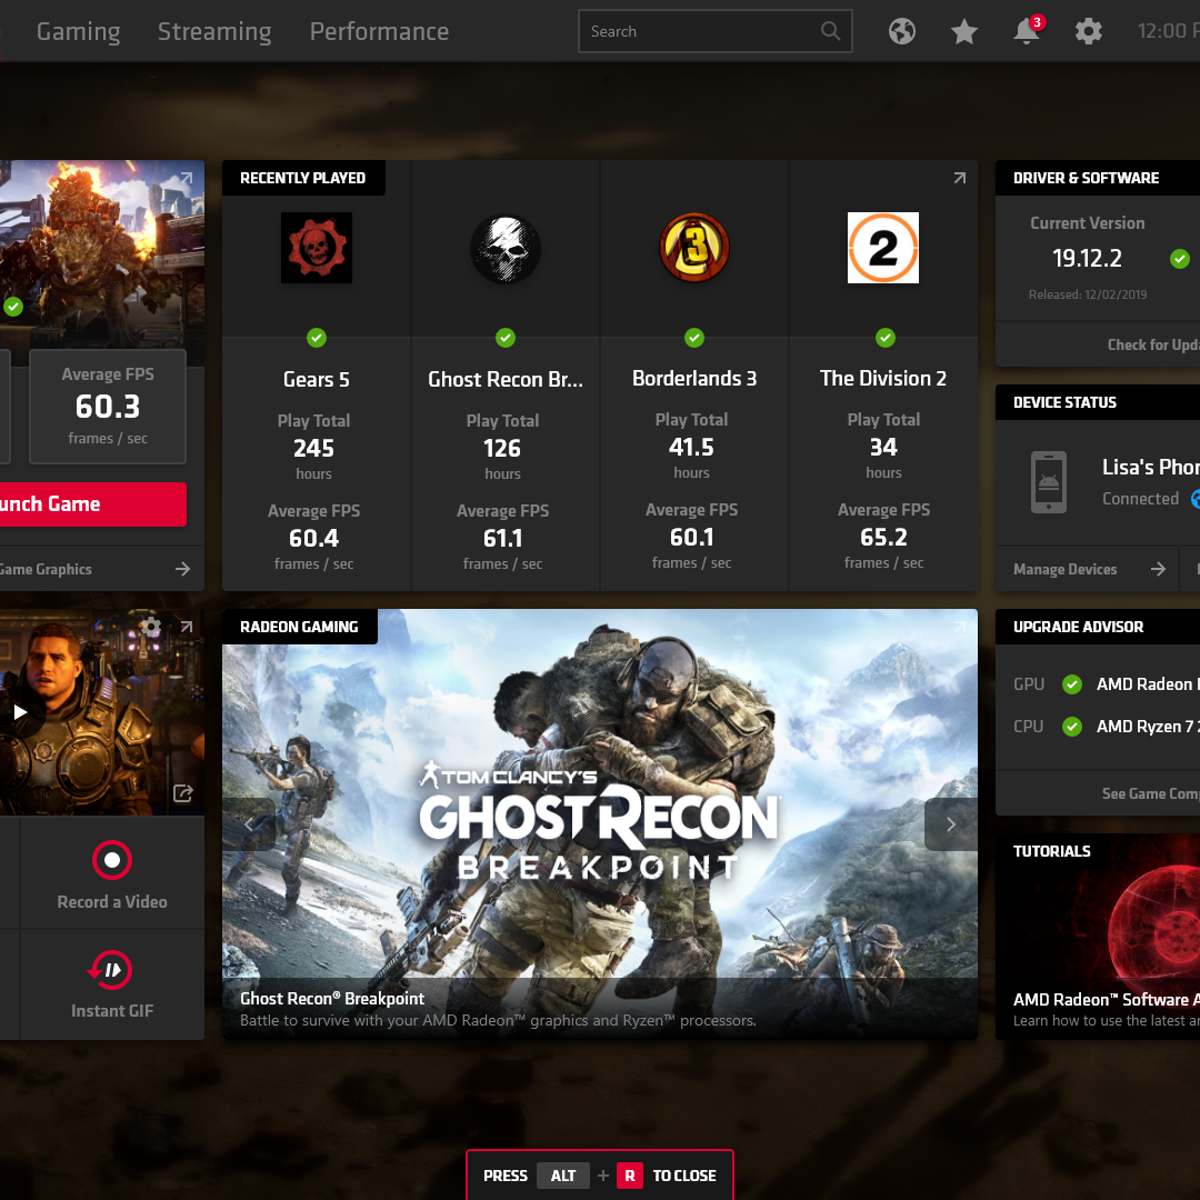Open the settings gear icon
This screenshot has width=1200, height=1200.
(x=1088, y=32)
